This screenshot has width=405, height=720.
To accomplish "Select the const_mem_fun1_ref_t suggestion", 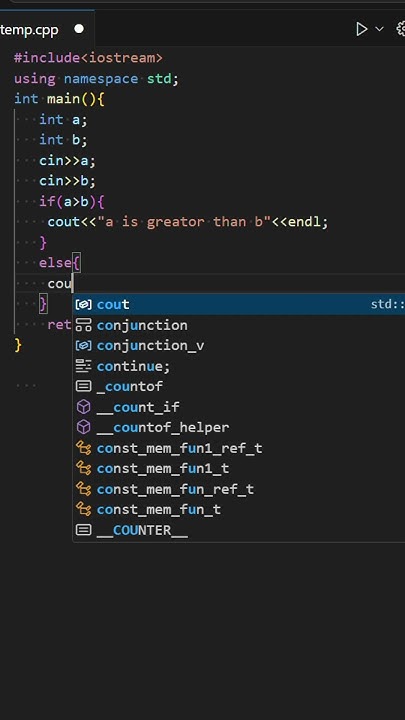I will point(239,448).
